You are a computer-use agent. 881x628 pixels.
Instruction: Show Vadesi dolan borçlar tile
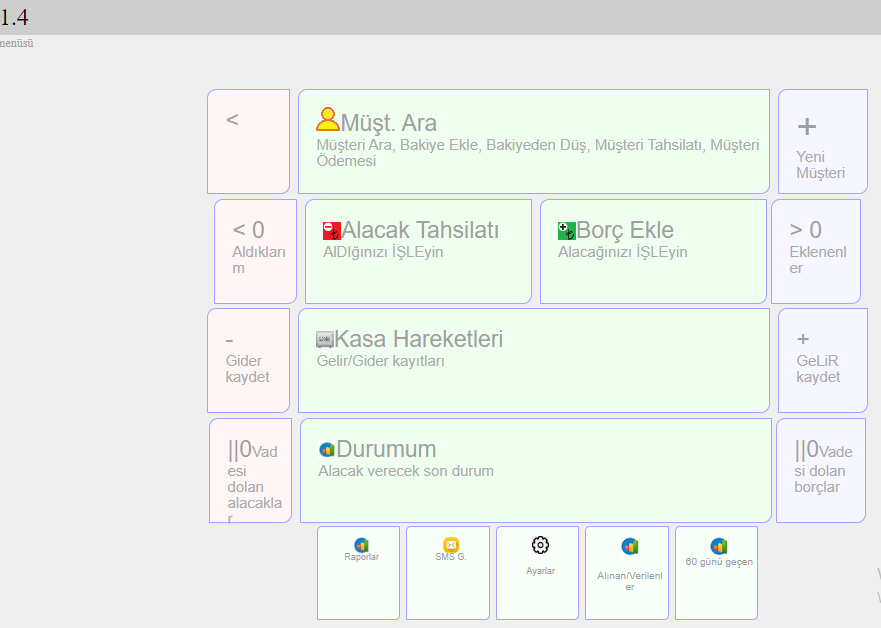(821, 470)
